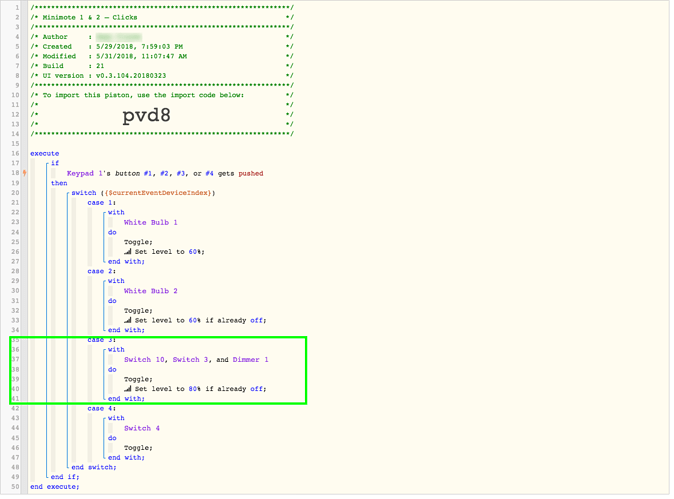Open the 'Keypad 1's button' condition
Viewport: 674px width, 499px height.
(165, 174)
